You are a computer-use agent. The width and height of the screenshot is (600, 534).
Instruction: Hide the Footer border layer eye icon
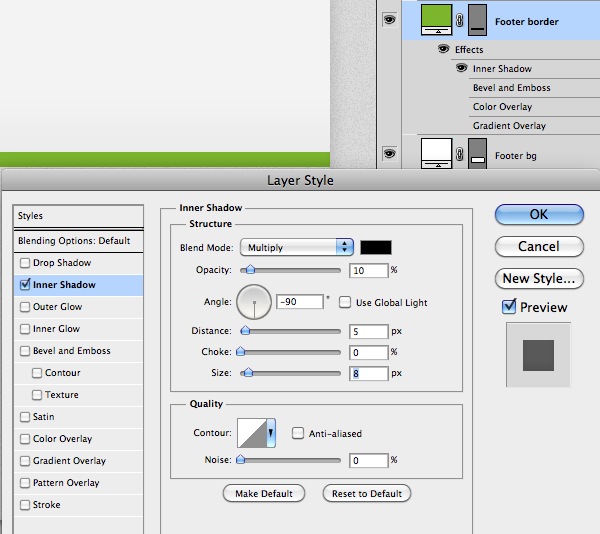(389, 20)
